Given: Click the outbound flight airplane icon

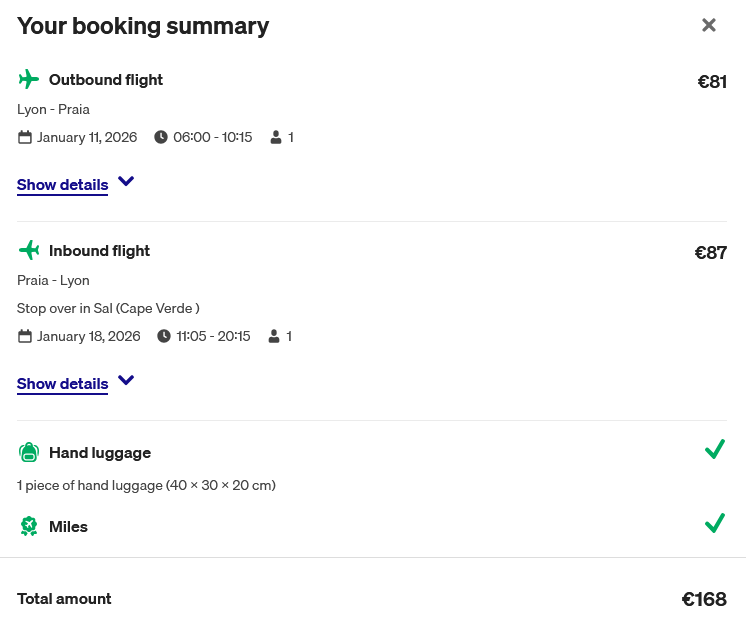Looking at the screenshot, I should coord(29,80).
